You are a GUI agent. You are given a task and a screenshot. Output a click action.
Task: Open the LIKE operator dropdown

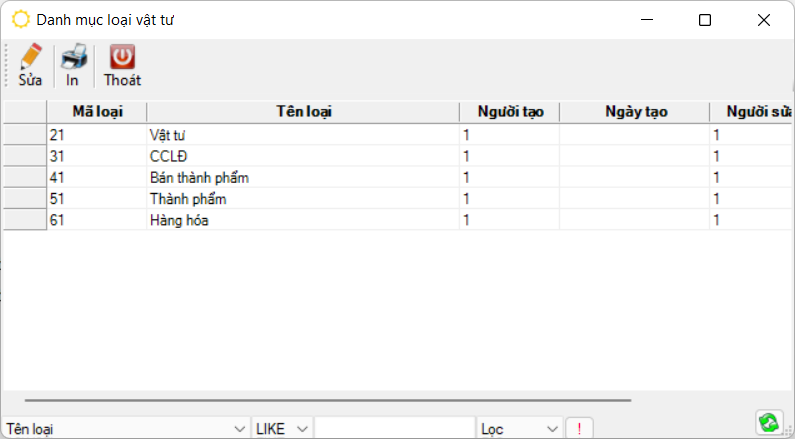302,429
